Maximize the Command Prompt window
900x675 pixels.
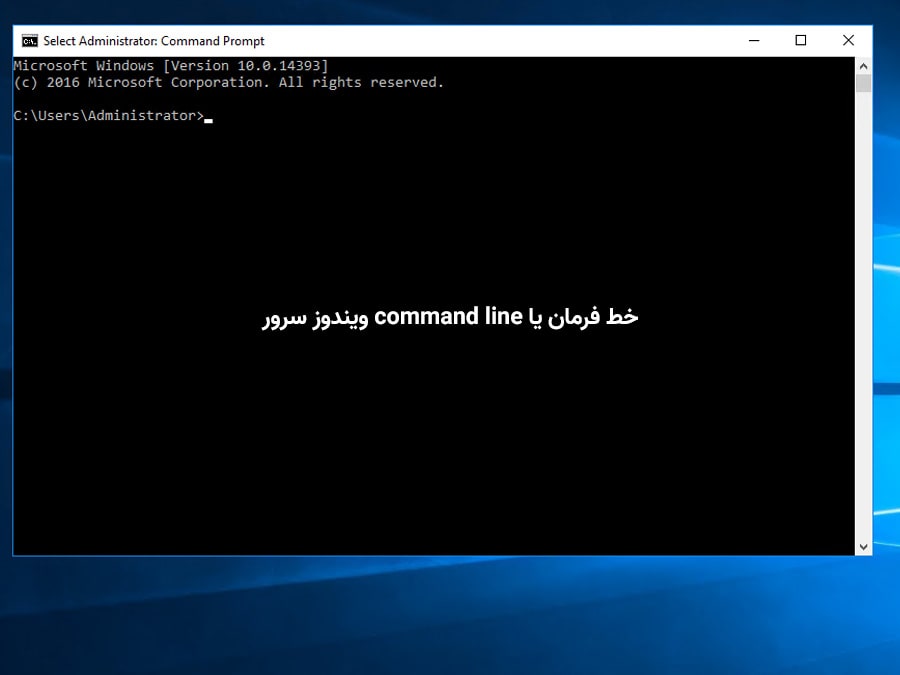tap(801, 41)
